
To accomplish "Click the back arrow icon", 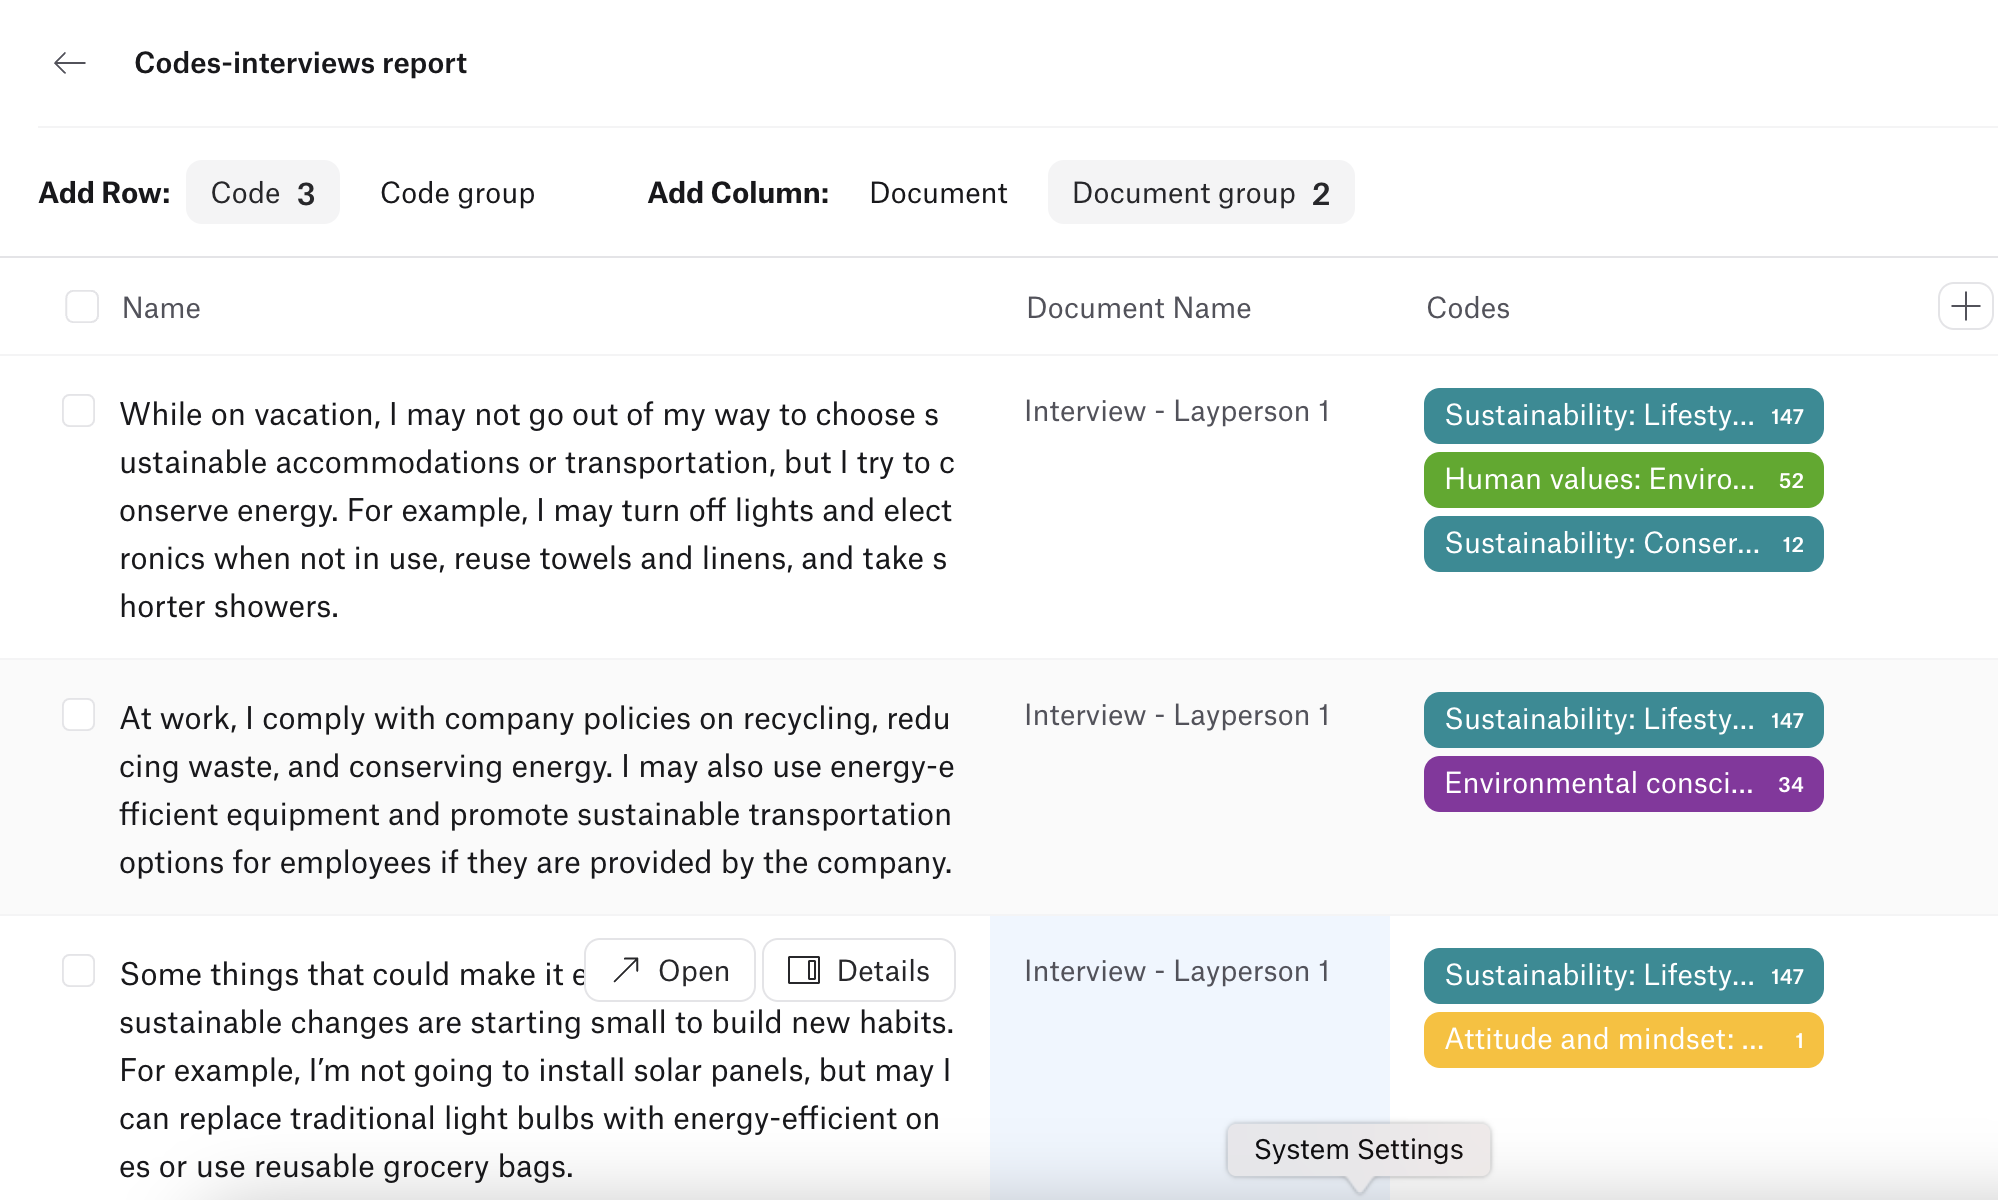I will (70, 63).
